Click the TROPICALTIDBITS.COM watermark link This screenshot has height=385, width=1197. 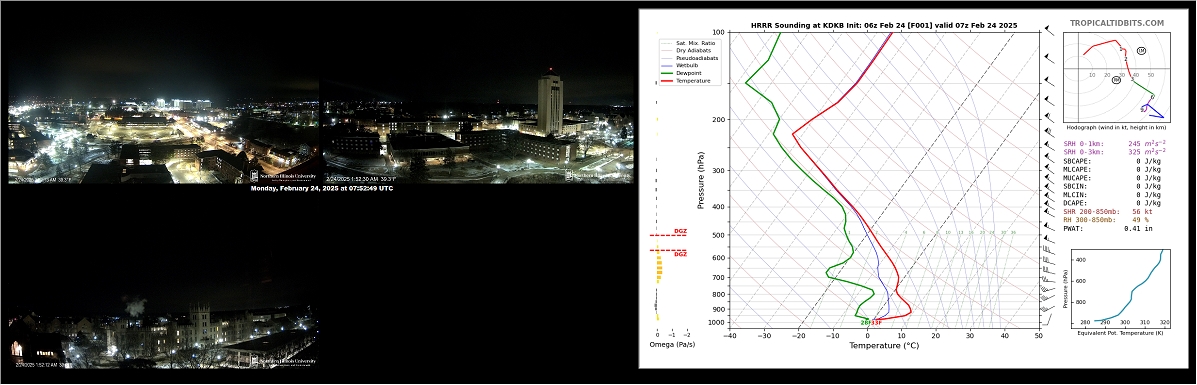click(1116, 24)
